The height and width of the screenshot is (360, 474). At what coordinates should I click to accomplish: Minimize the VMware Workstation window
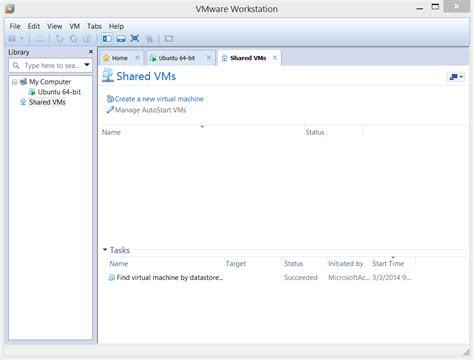420,8
